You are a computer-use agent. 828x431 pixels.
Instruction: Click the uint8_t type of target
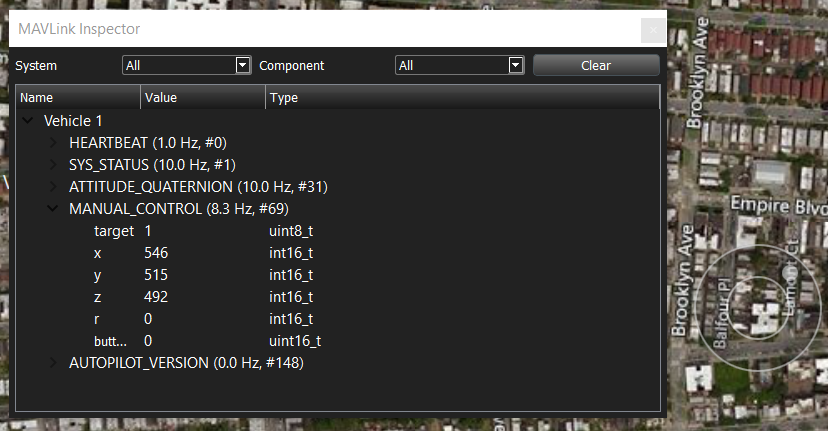(x=291, y=231)
